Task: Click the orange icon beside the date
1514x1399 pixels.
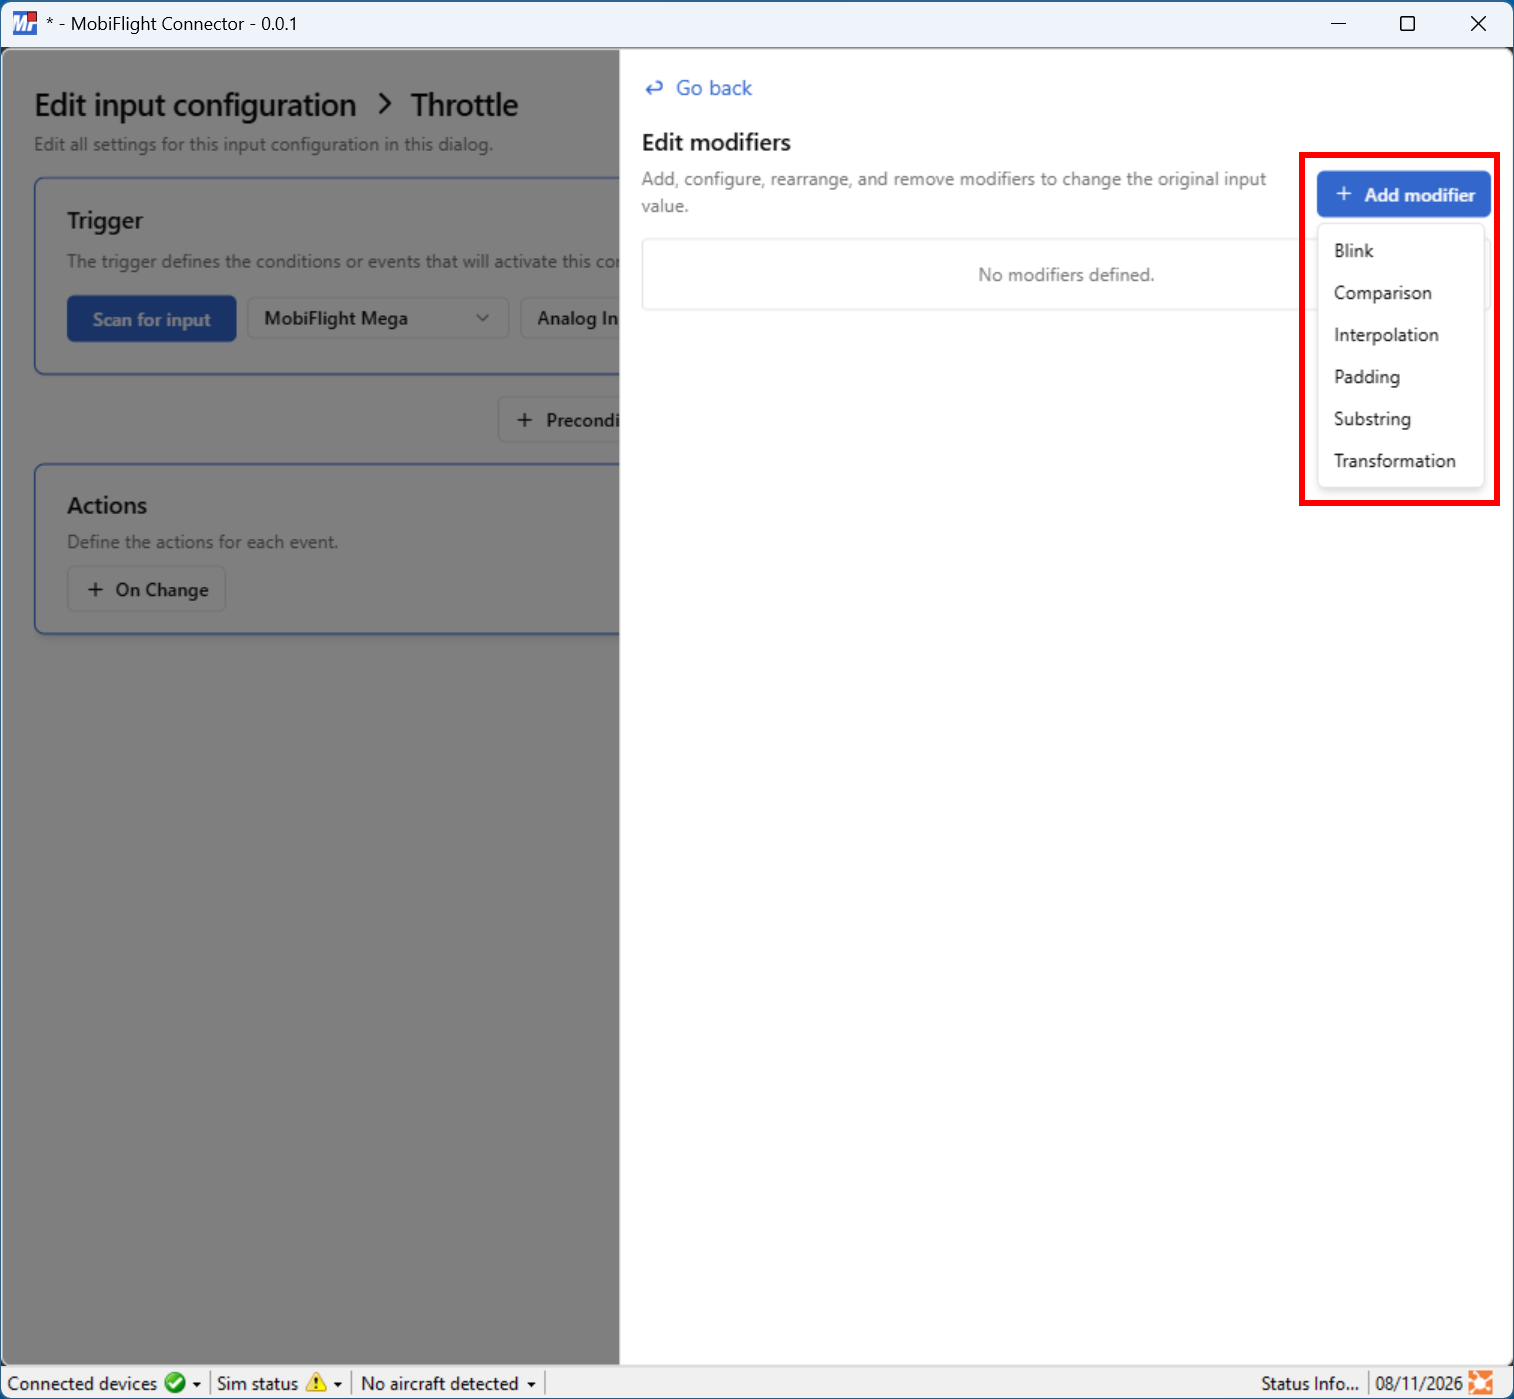Action: click(1480, 1383)
